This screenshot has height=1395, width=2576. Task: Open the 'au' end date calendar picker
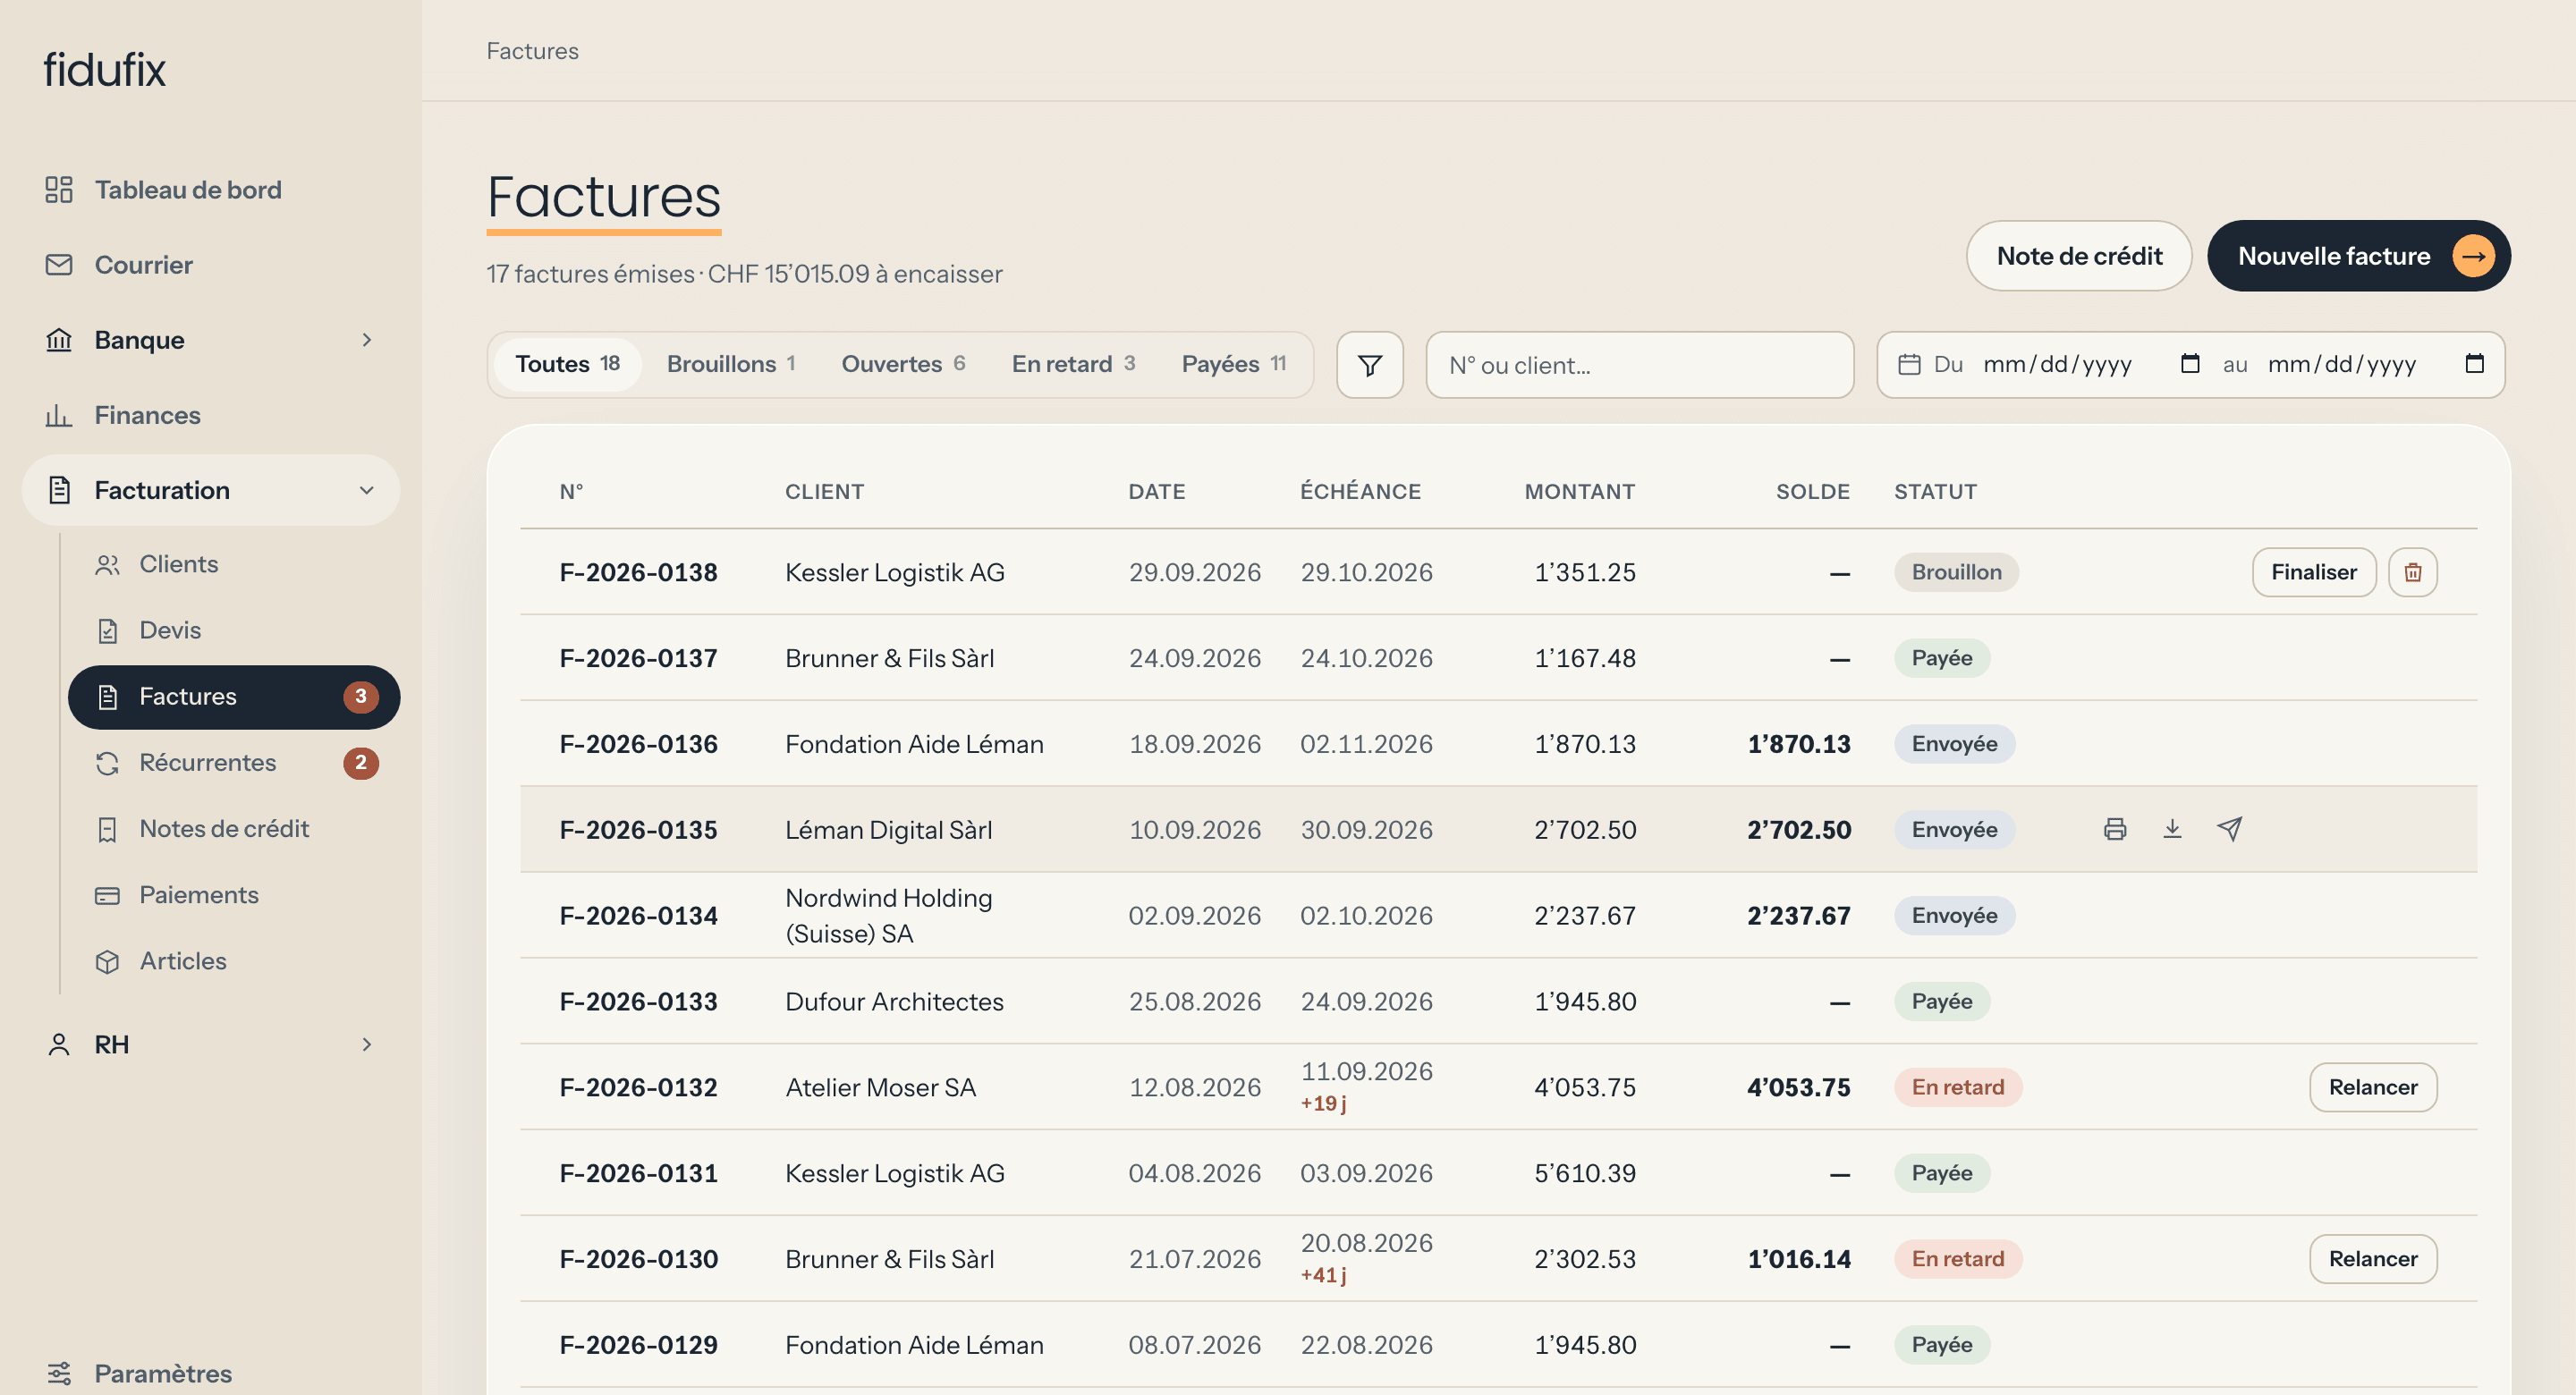tap(2474, 364)
